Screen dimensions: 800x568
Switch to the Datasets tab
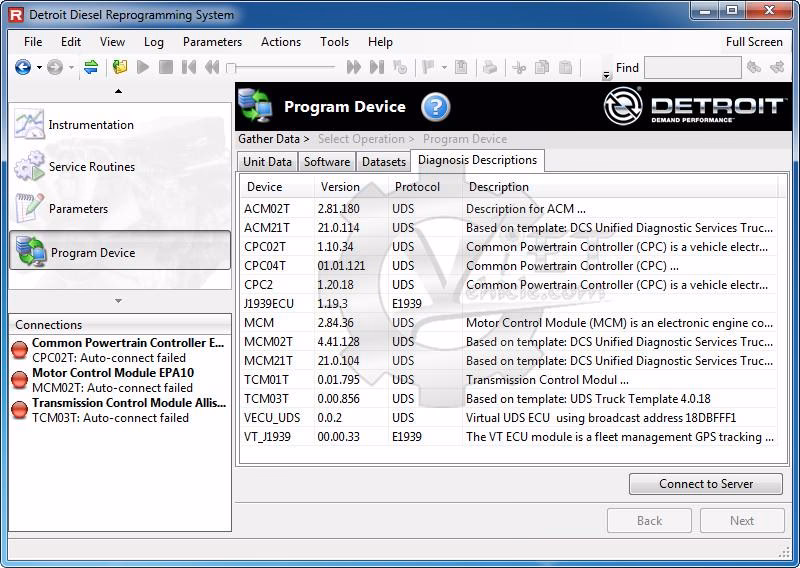click(x=384, y=162)
